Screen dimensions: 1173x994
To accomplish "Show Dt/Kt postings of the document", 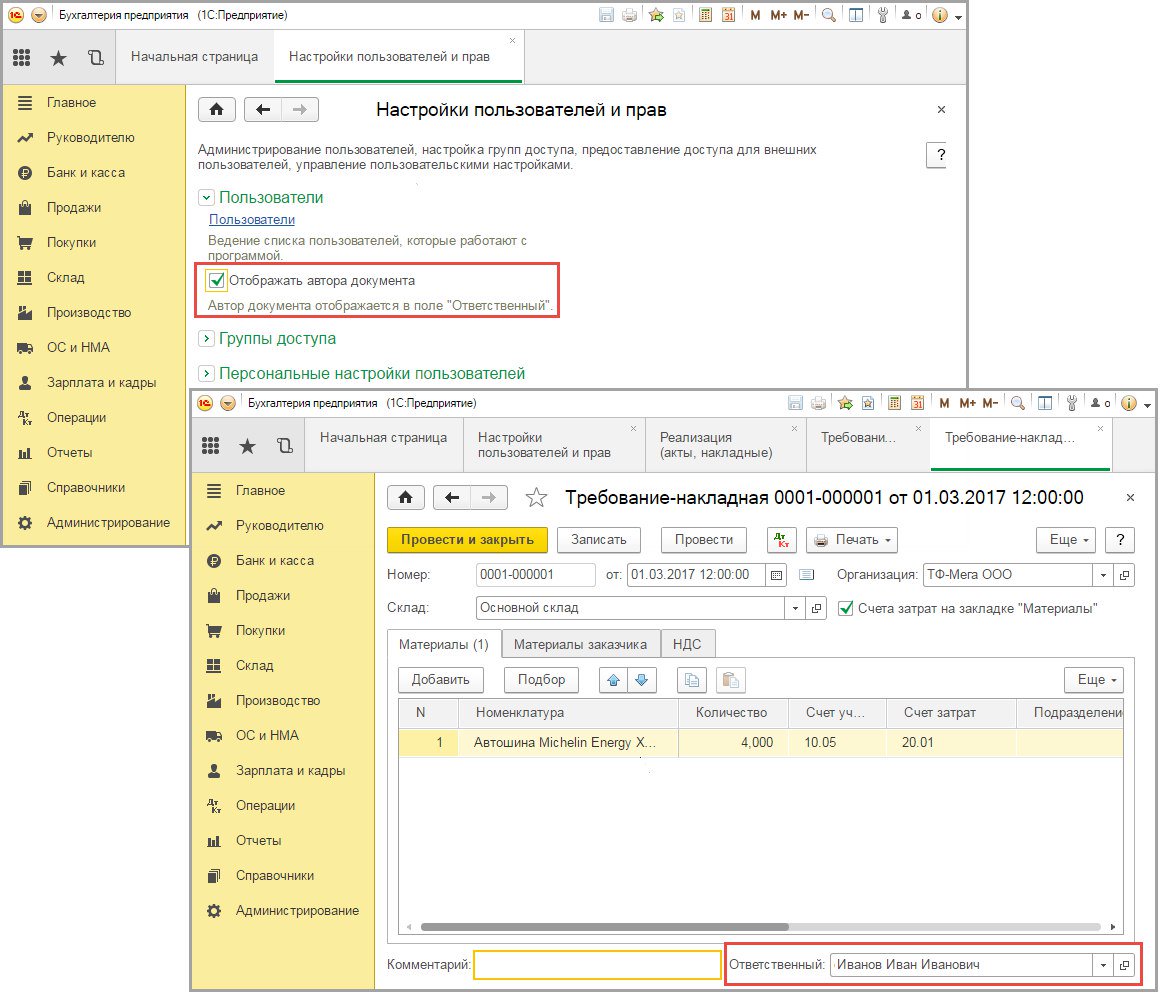I will [782, 539].
